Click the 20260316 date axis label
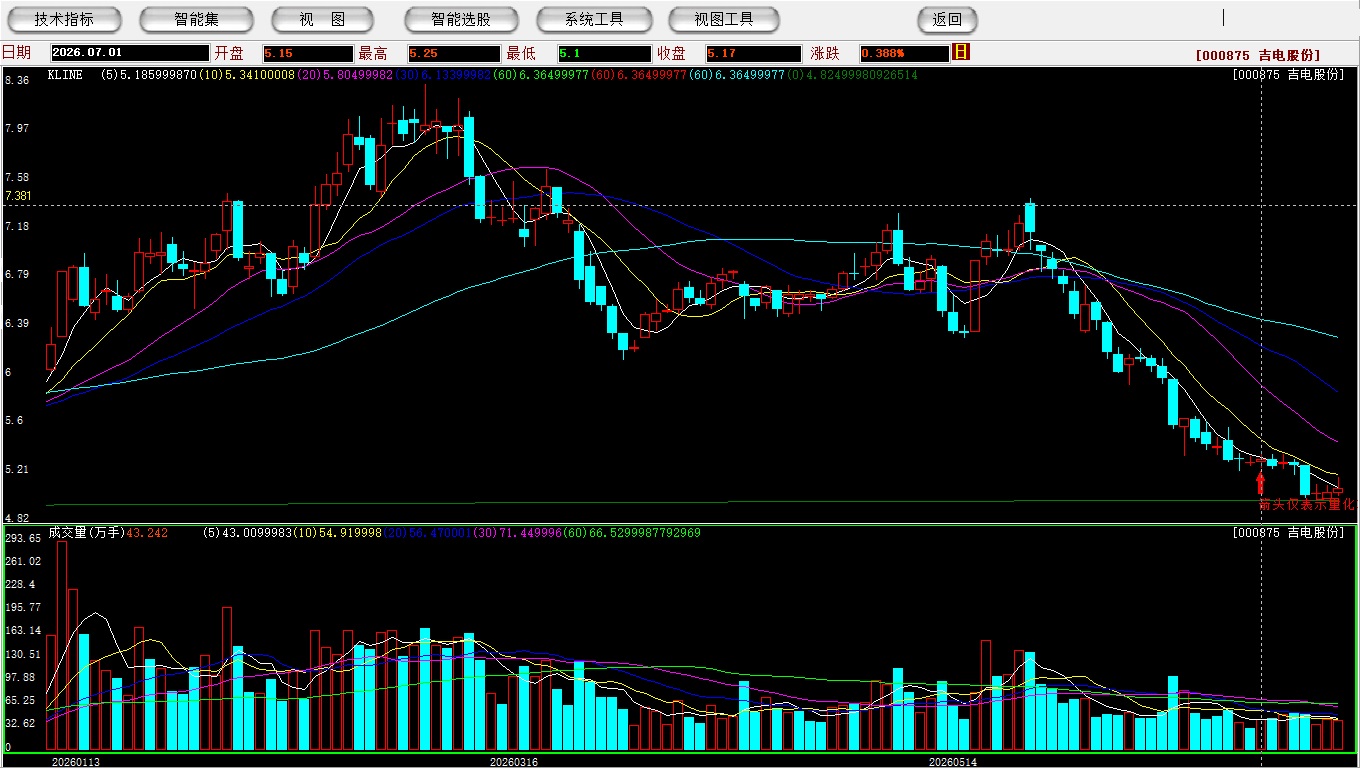The height and width of the screenshot is (768, 1360). coord(514,762)
